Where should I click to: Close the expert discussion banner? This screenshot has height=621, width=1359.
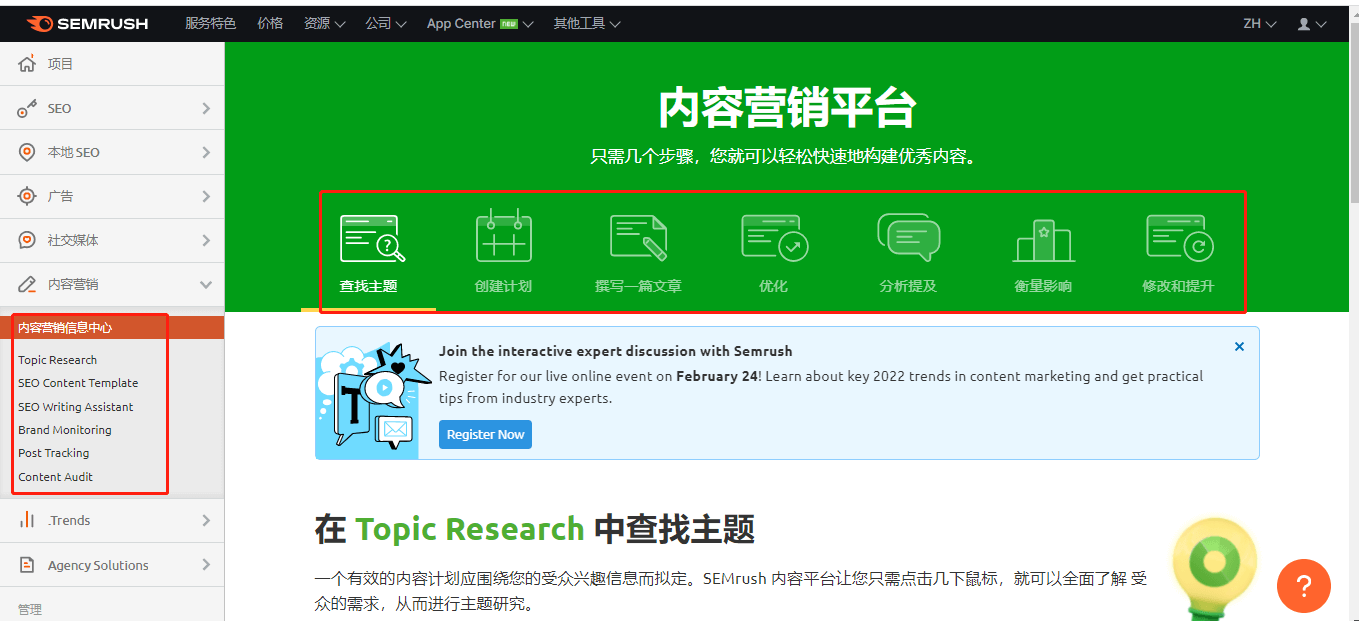(1239, 347)
